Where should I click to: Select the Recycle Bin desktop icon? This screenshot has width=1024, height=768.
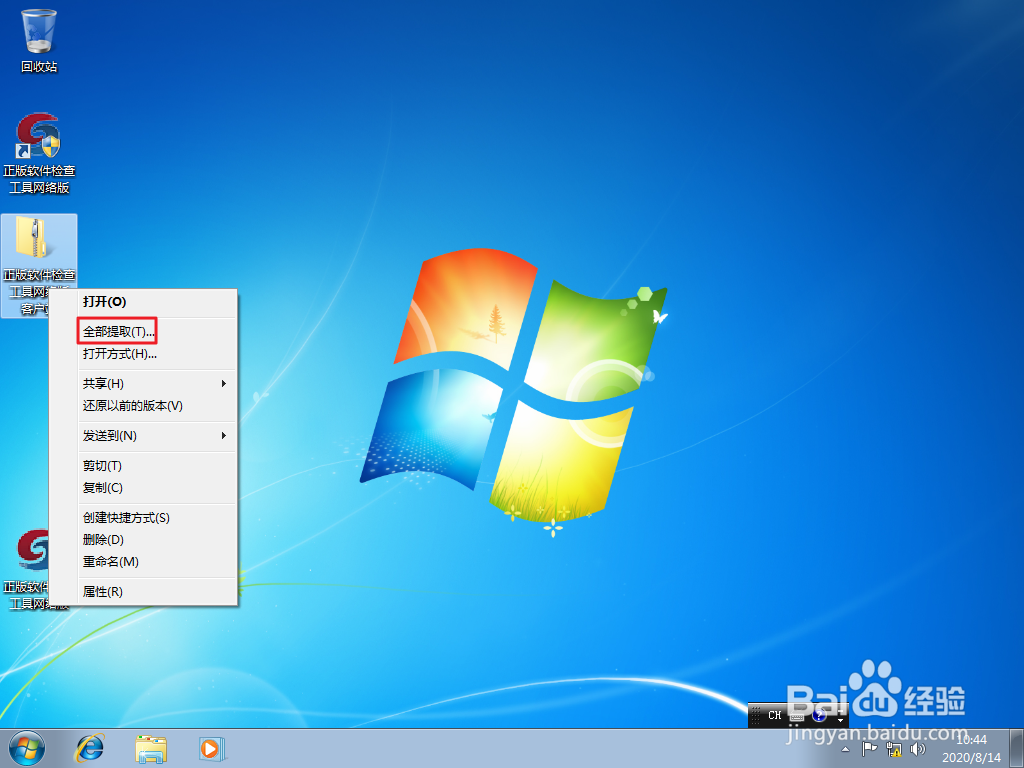tap(39, 40)
